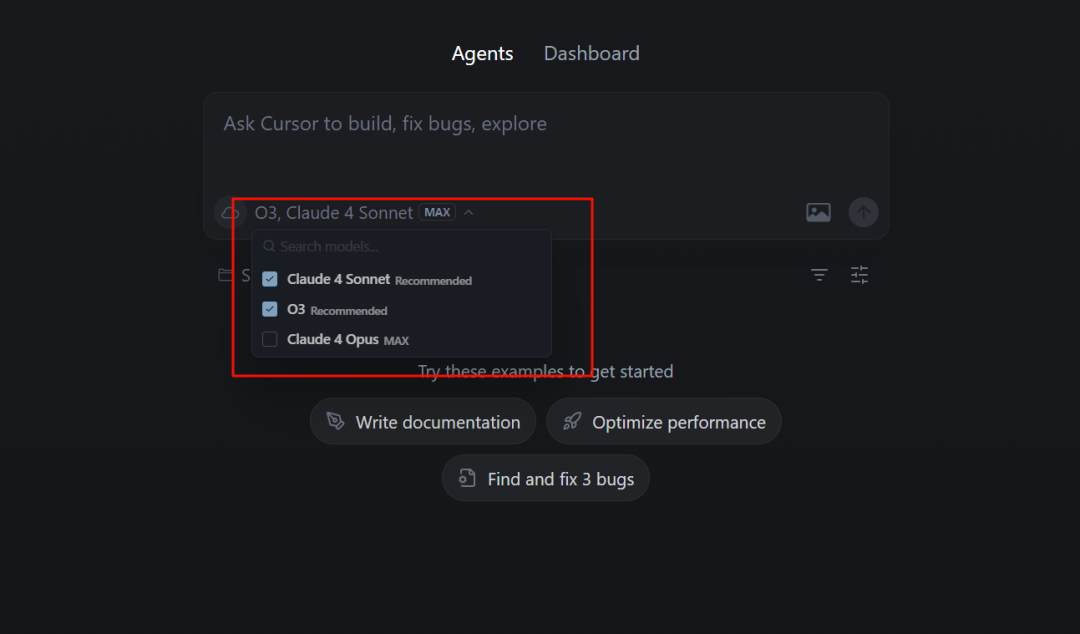Enable the Claude 4 Opus checkbox

(270, 340)
